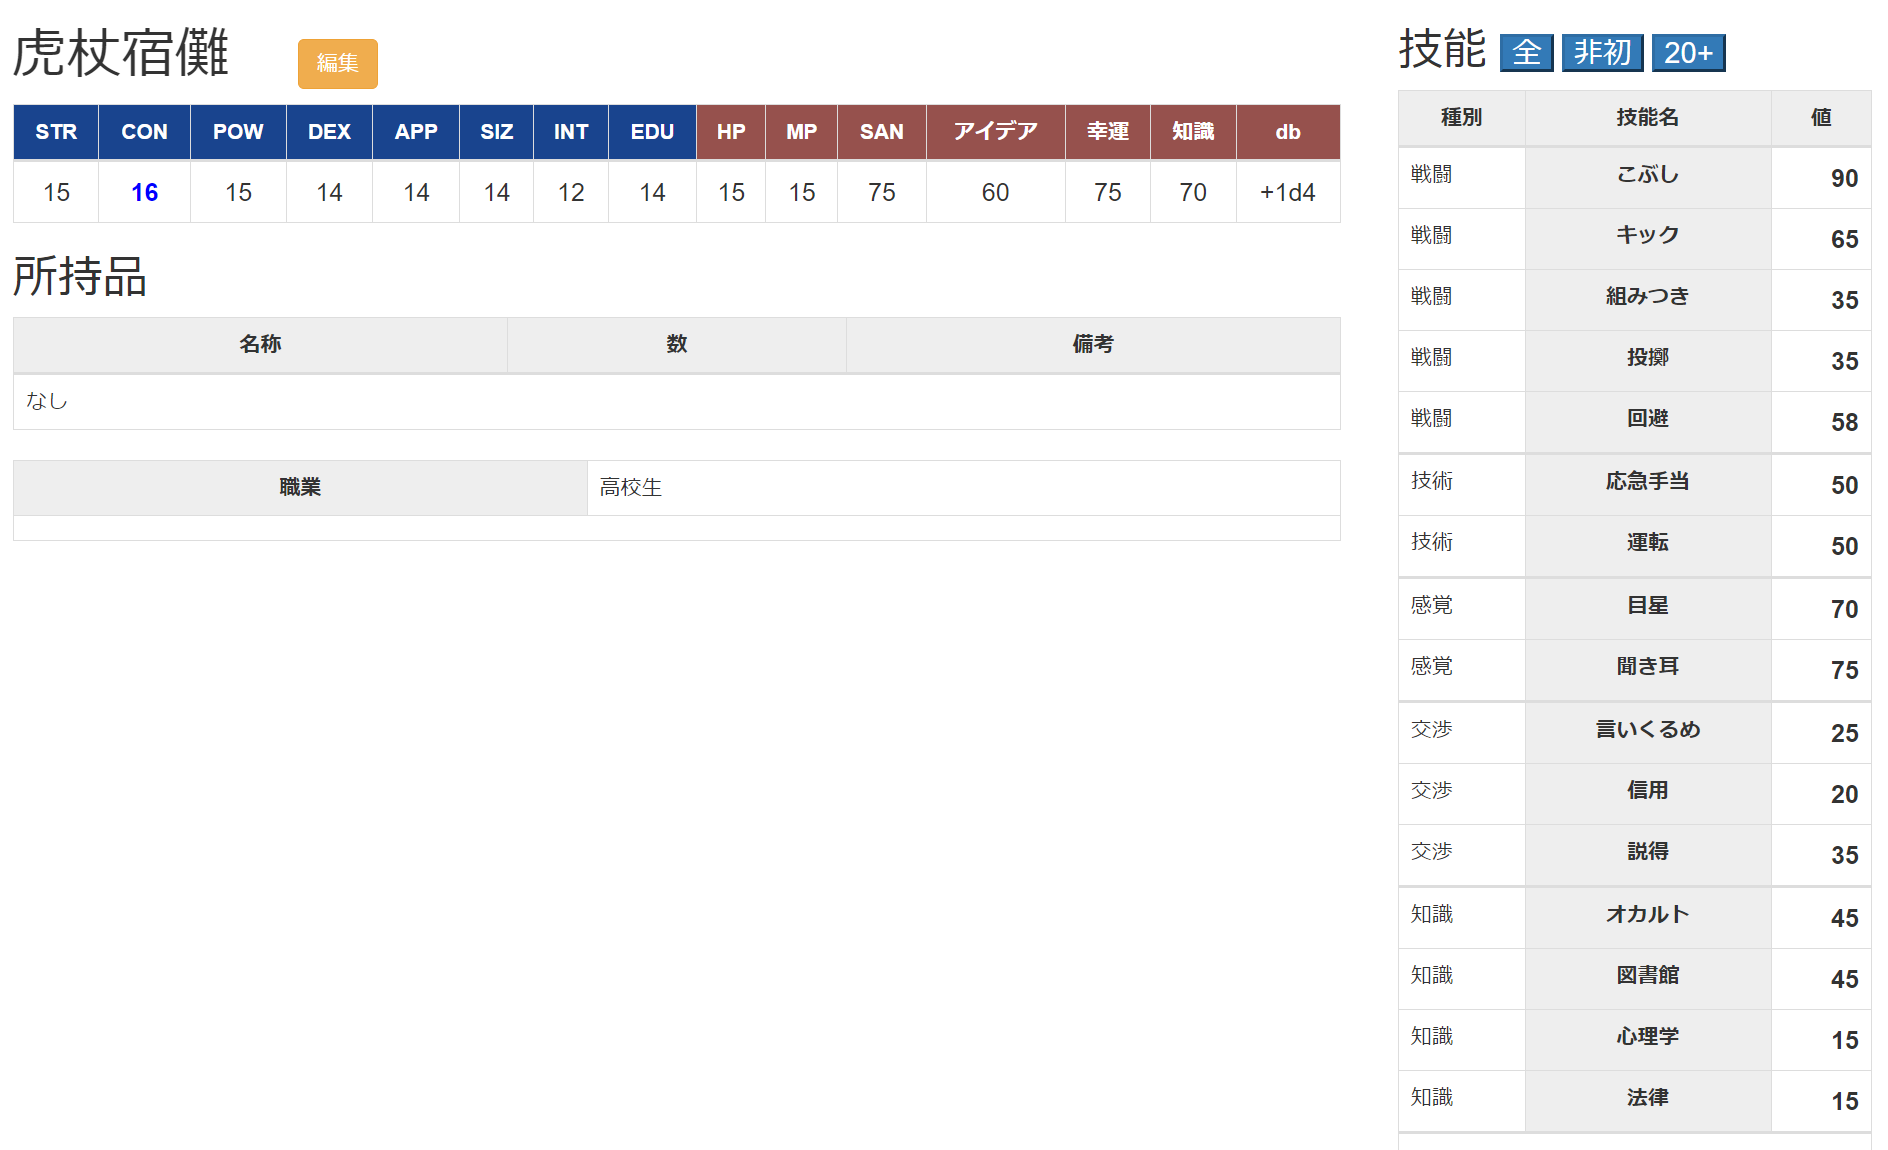
Task: Click the 職業 label cell
Action: [x=300, y=488]
